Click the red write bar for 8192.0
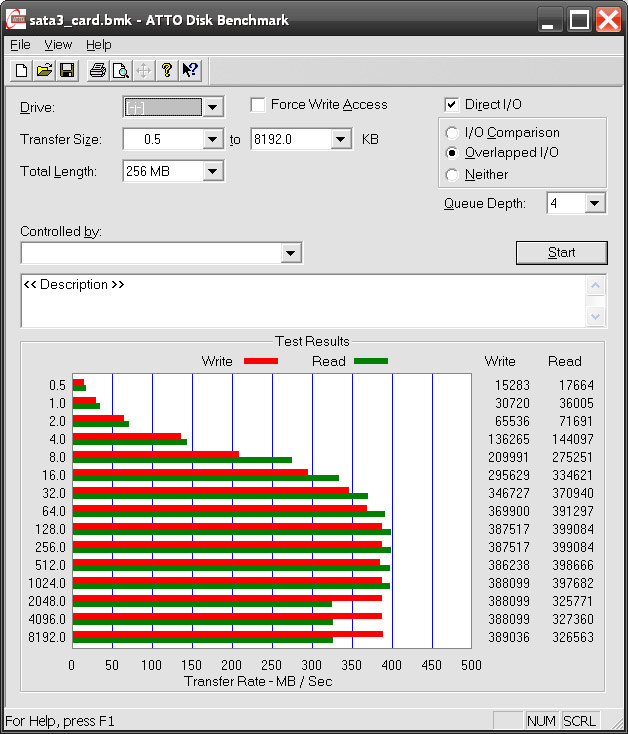 [228, 634]
